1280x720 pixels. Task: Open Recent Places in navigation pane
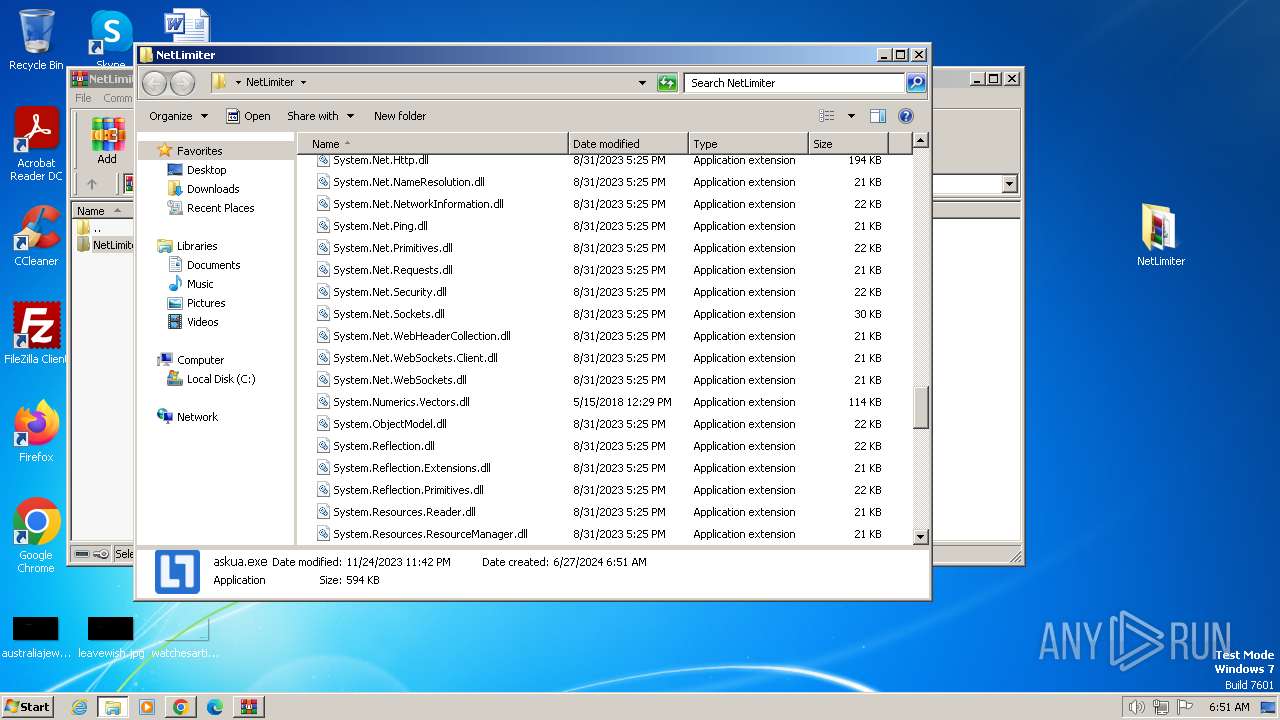coord(220,208)
